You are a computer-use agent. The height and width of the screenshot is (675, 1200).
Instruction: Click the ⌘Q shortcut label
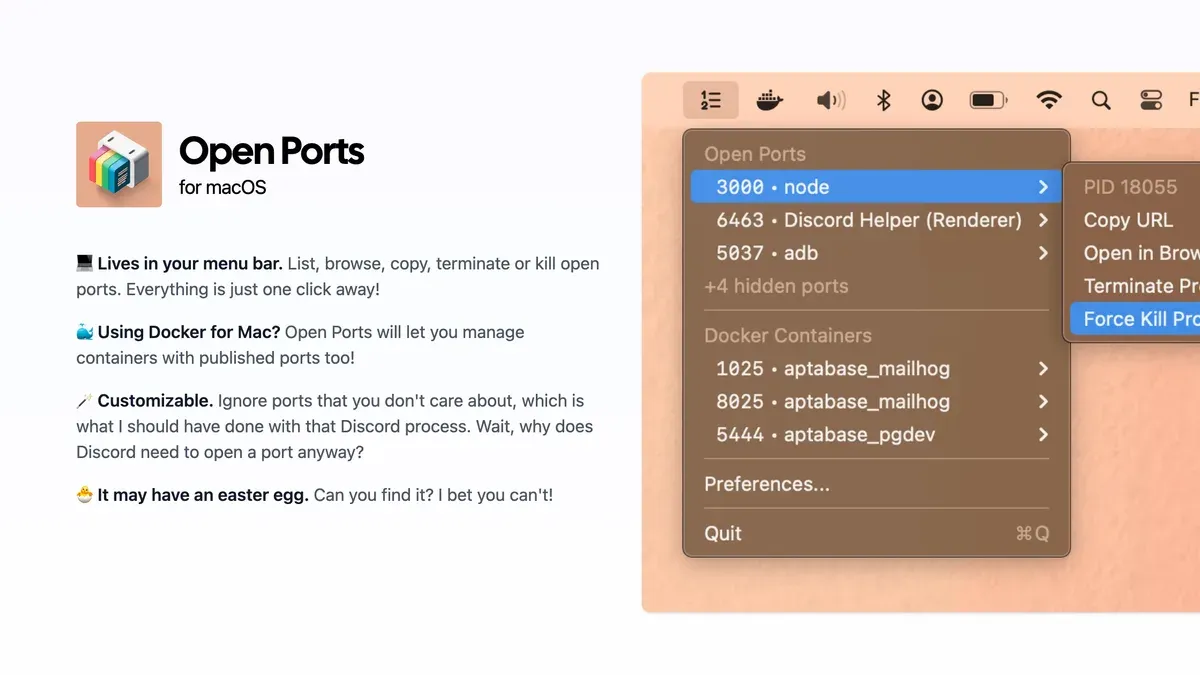click(x=1032, y=533)
